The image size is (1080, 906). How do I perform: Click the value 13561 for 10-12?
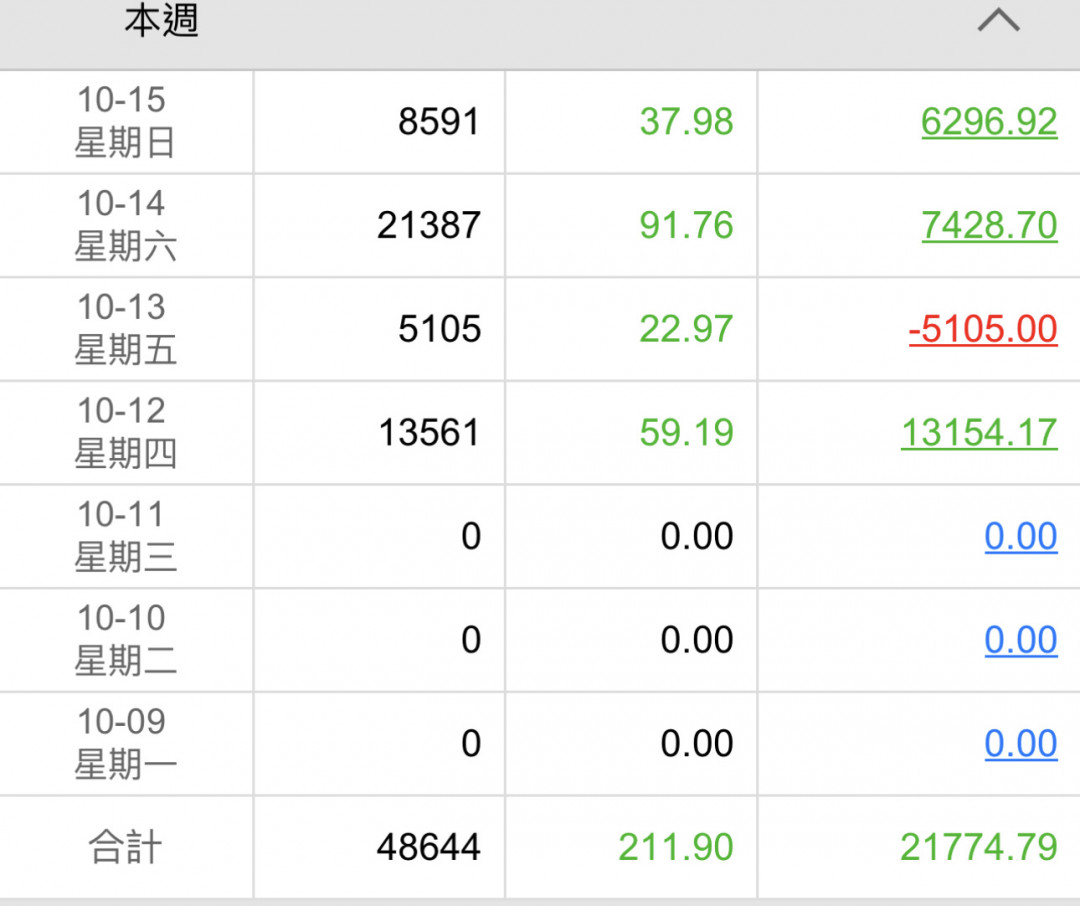click(428, 433)
